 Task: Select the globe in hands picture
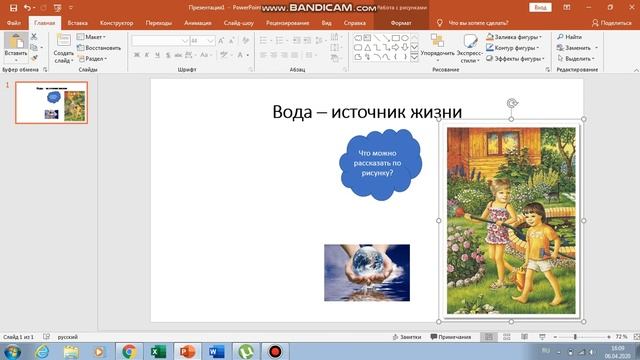pyautogui.click(x=367, y=273)
